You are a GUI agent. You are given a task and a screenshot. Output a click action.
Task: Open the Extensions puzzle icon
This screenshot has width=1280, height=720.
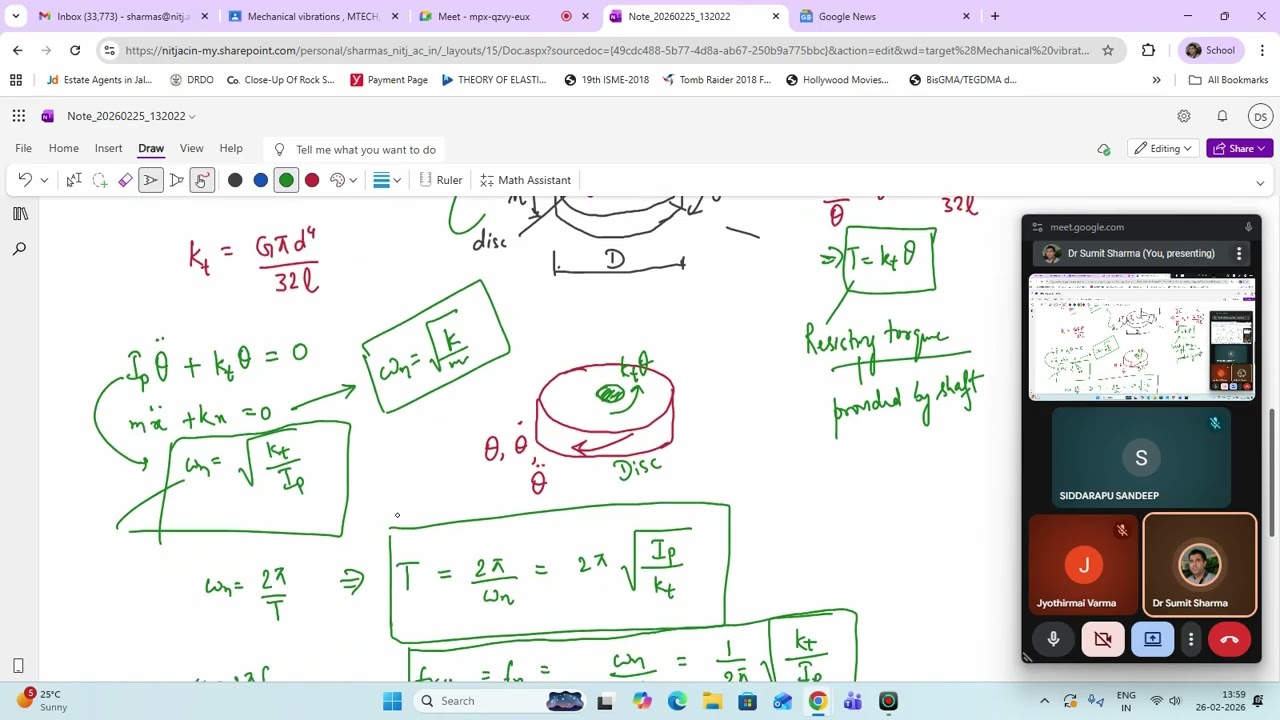click(1148, 50)
